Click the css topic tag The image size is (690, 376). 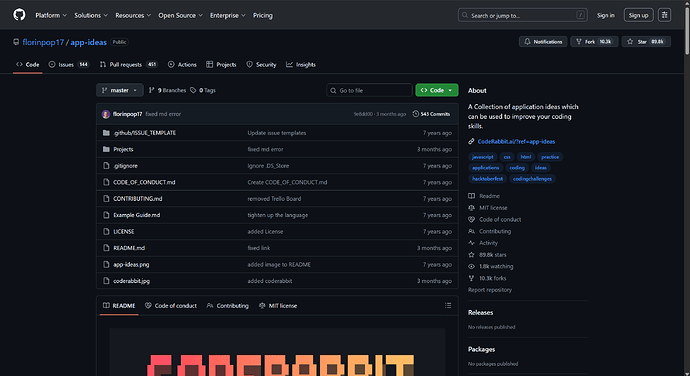click(x=507, y=157)
